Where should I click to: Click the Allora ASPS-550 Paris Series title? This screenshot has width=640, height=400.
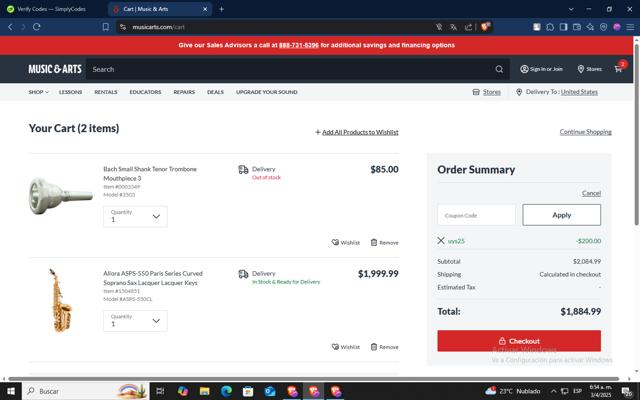[x=153, y=278]
